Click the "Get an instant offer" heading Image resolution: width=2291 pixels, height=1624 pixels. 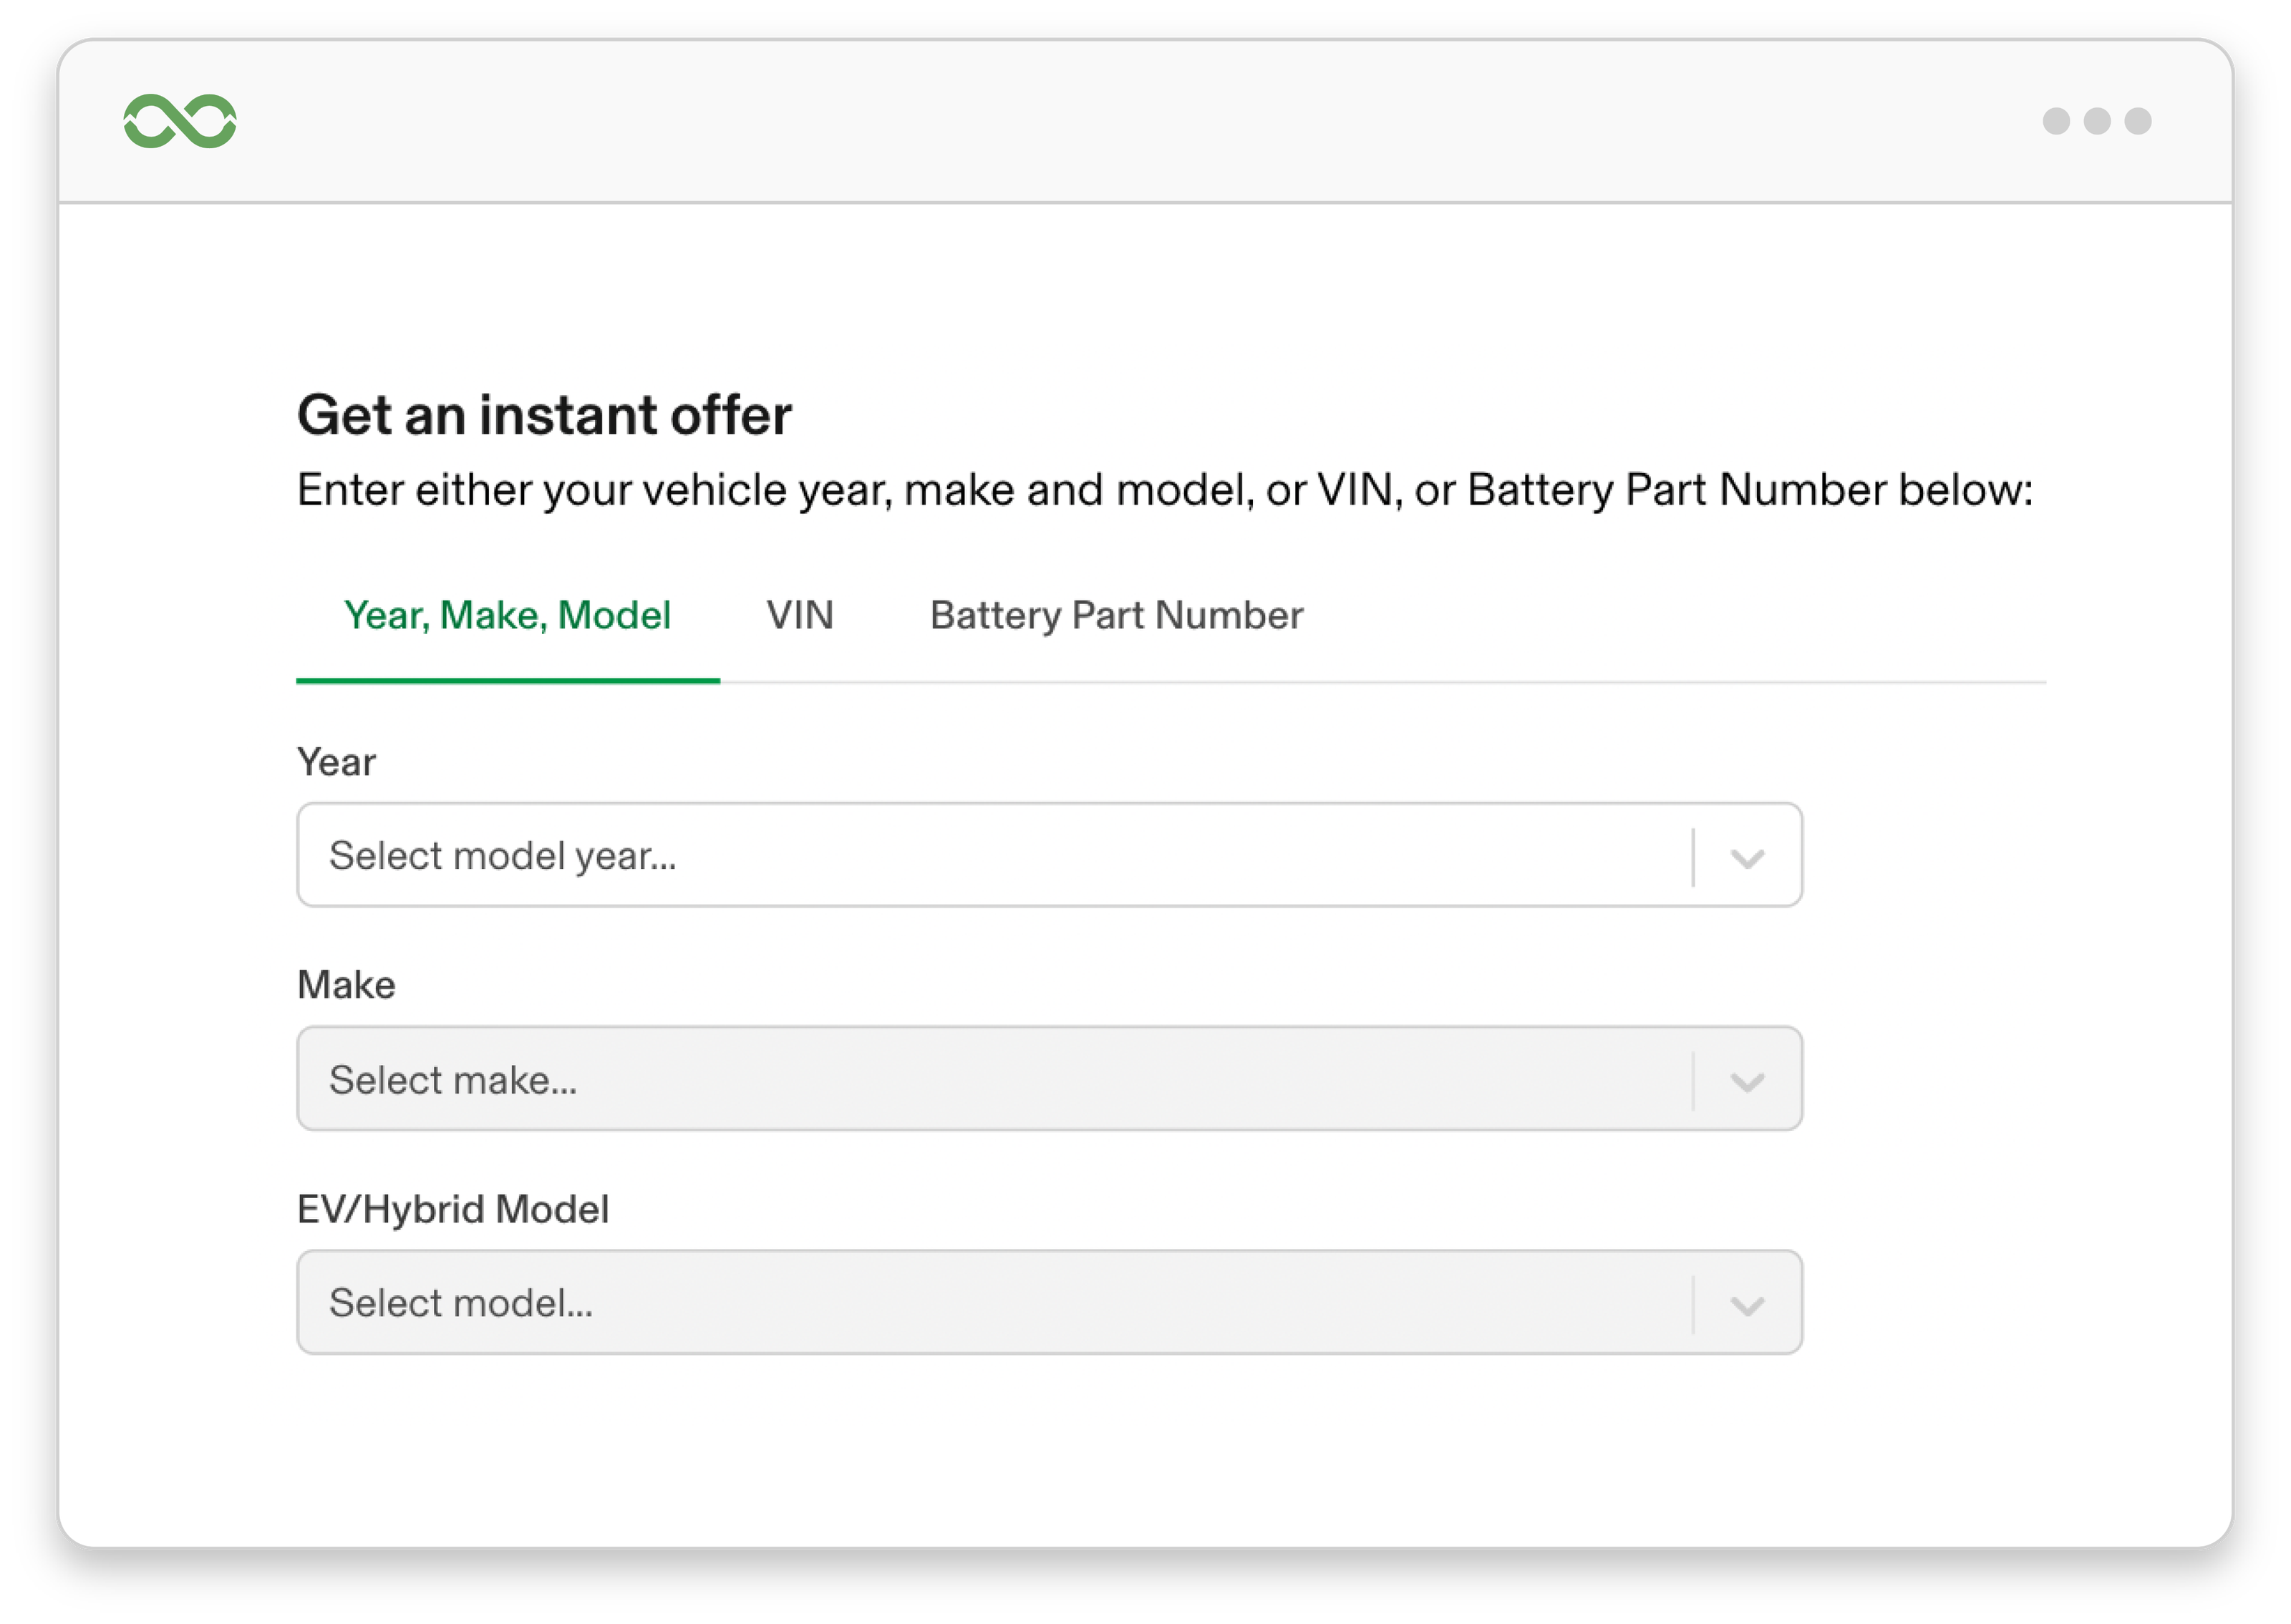point(544,415)
